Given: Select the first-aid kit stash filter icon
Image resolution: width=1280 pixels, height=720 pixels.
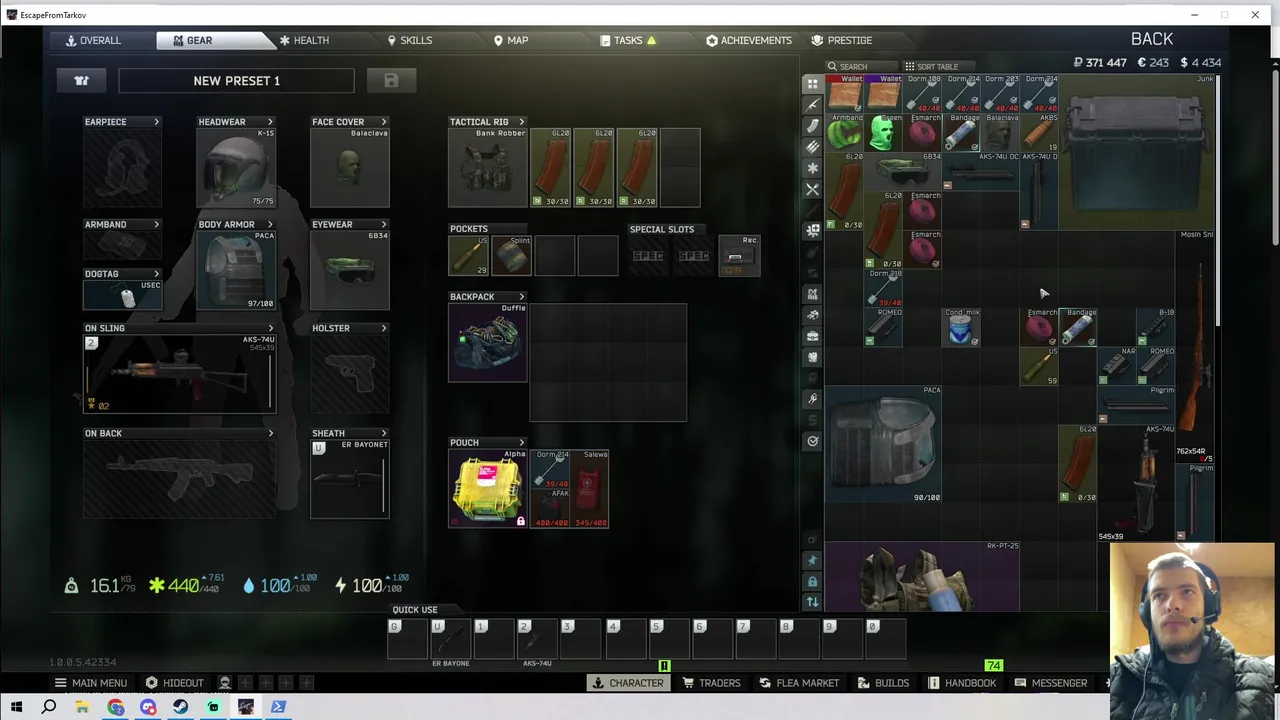Looking at the screenshot, I should click(x=813, y=230).
